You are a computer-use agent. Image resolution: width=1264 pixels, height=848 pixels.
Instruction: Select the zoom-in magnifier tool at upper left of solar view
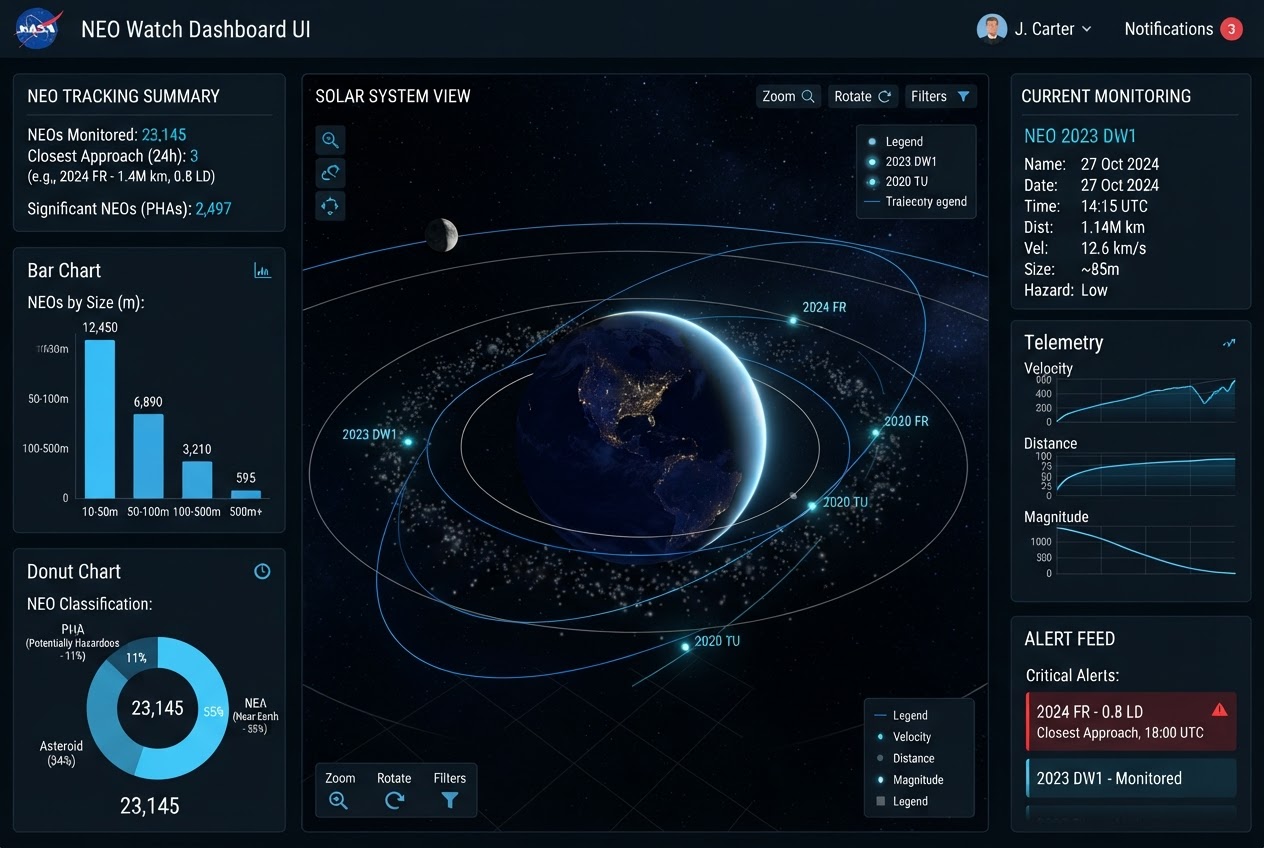point(330,140)
